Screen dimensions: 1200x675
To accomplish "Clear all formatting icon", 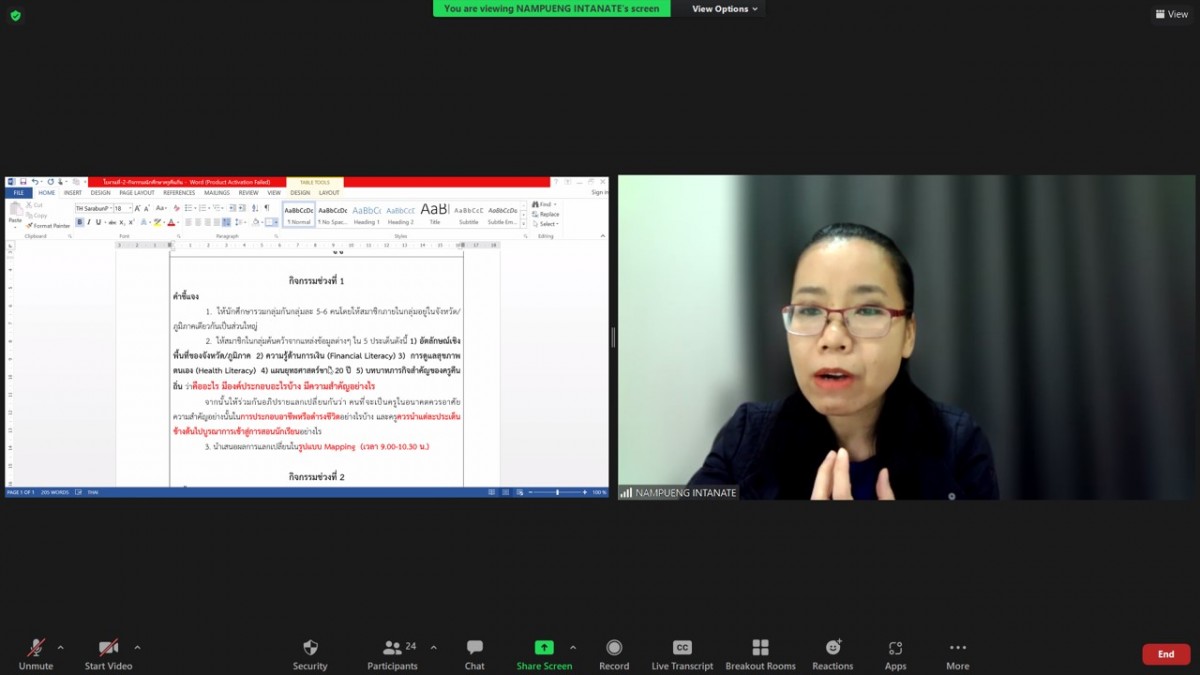I will pyautogui.click(x=177, y=208).
